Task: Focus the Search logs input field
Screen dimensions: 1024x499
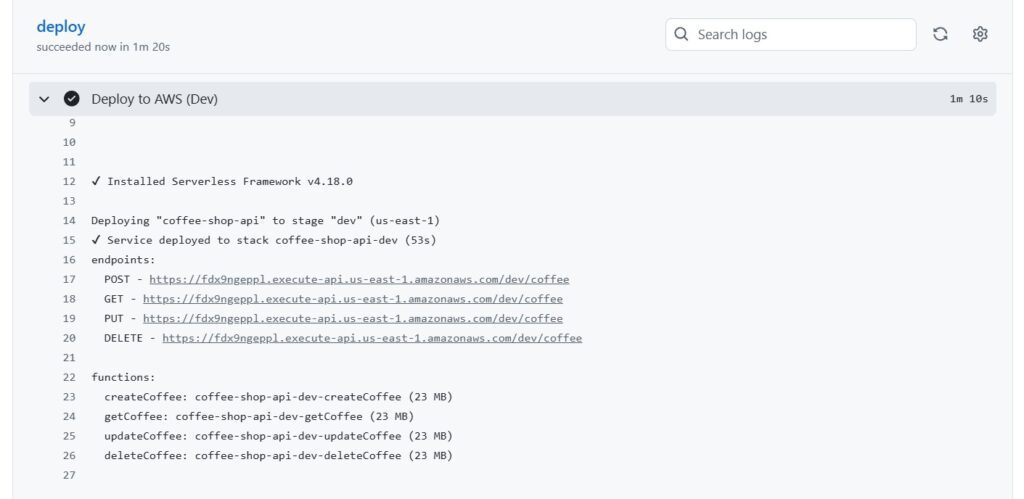Action: [790, 35]
